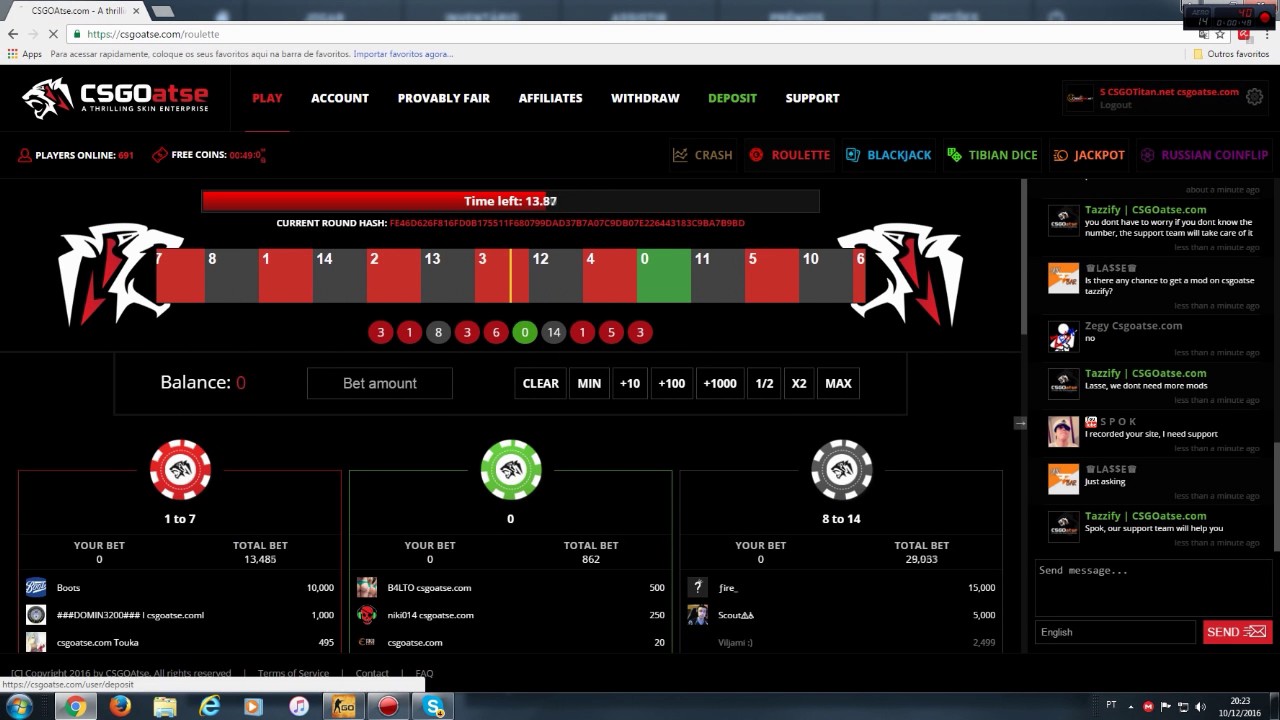Switch to the TIBIAN DICE game
This screenshot has width=1280, height=720.
(x=991, y=155)
